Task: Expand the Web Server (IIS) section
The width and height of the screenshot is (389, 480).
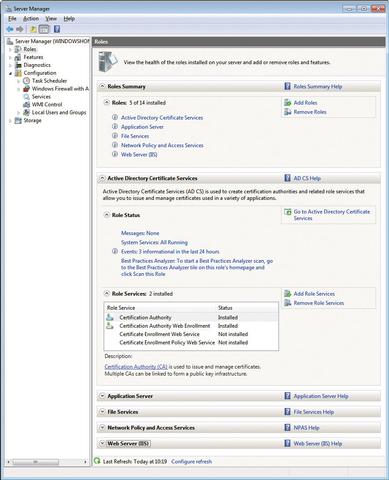Action: (x=102, y=443)
